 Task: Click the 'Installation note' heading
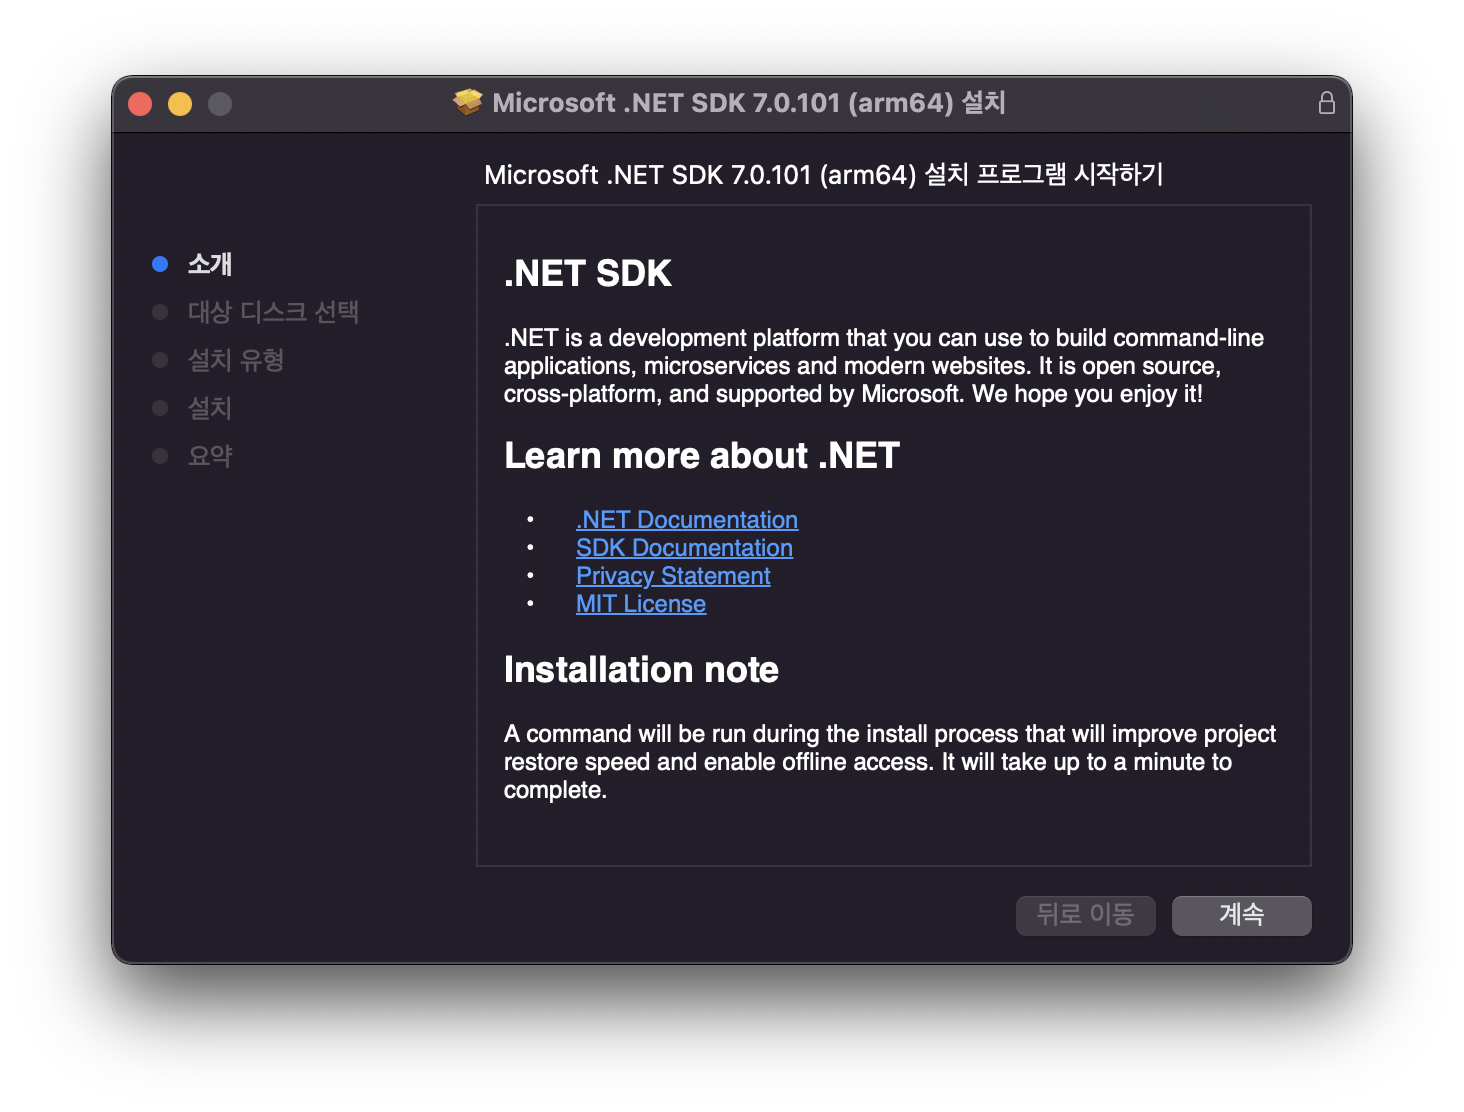(641, 670)
